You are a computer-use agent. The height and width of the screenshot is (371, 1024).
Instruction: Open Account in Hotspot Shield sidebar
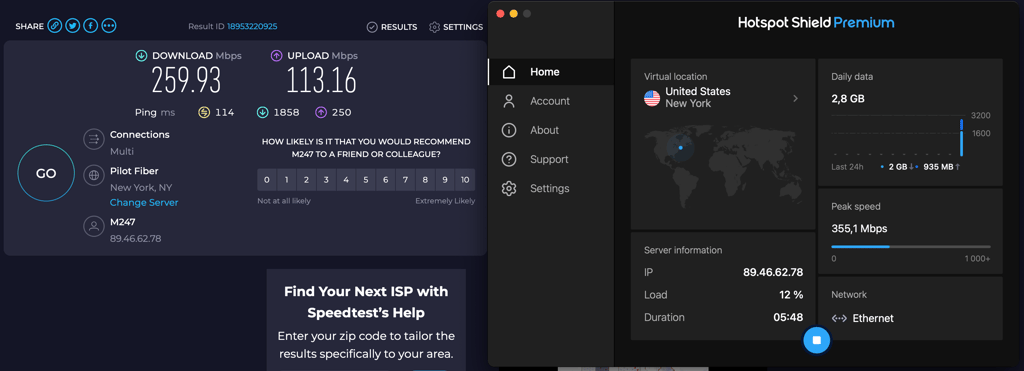click(x=551, y=101)
